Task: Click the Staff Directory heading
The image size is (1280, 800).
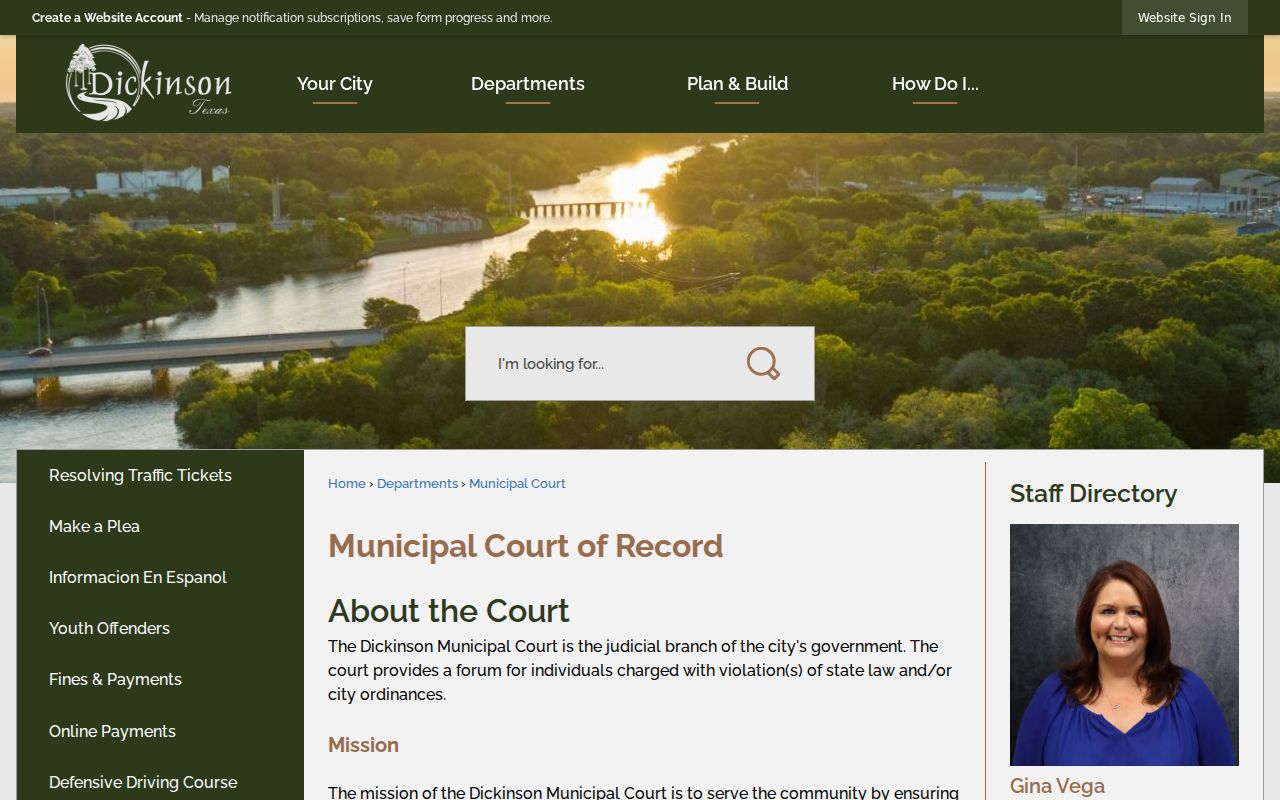Action: pos(1093,493)
